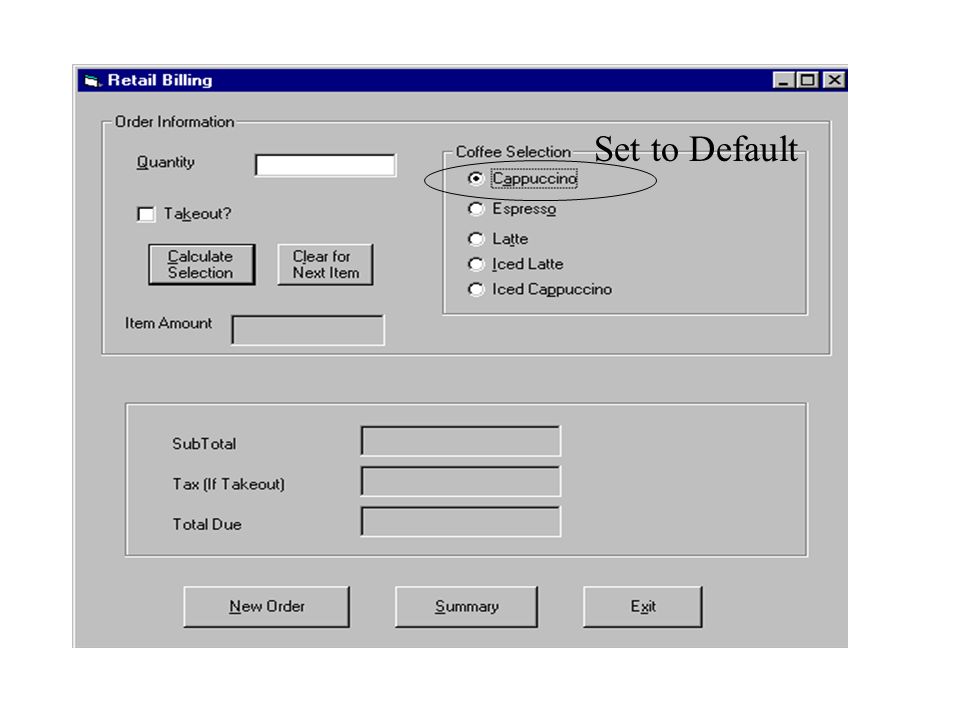Click the Tax (If Takeout) label

click(x=228, y=484)
